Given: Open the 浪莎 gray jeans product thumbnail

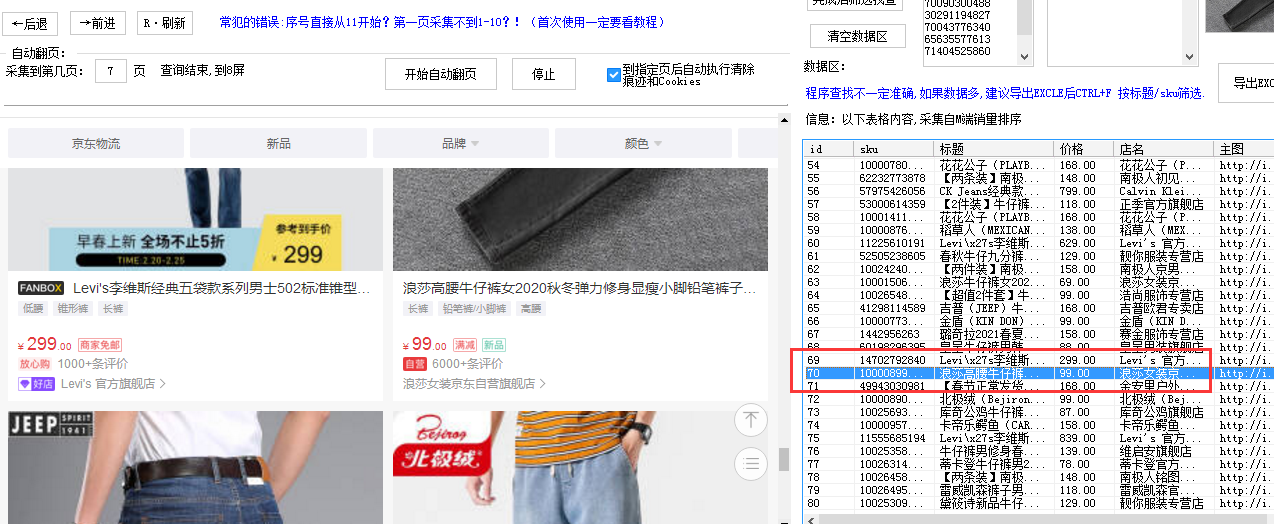Looking at the screenshot, I should 580,219.
